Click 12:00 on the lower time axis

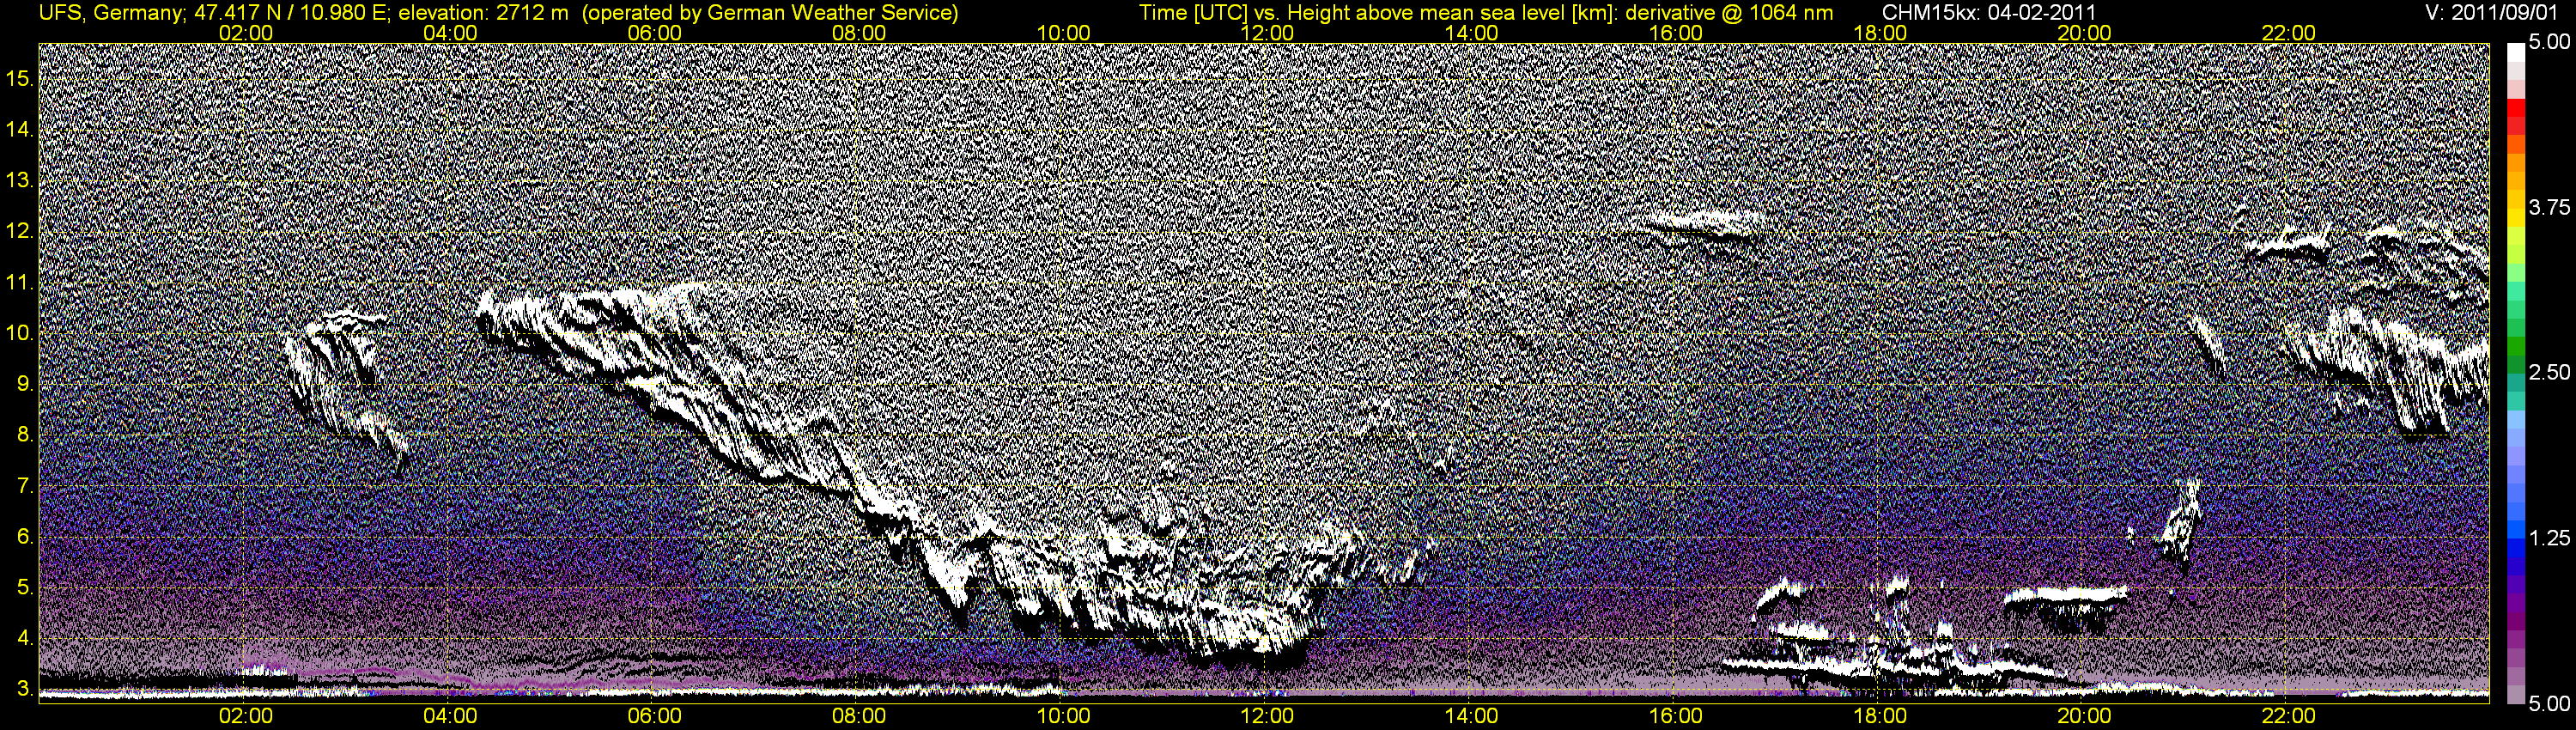[1267, 716]
